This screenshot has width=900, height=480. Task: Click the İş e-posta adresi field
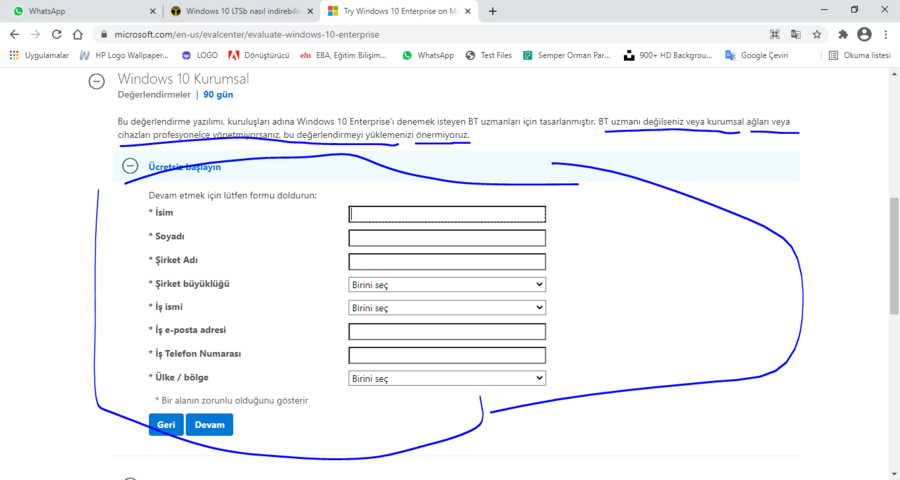(447, 331)
